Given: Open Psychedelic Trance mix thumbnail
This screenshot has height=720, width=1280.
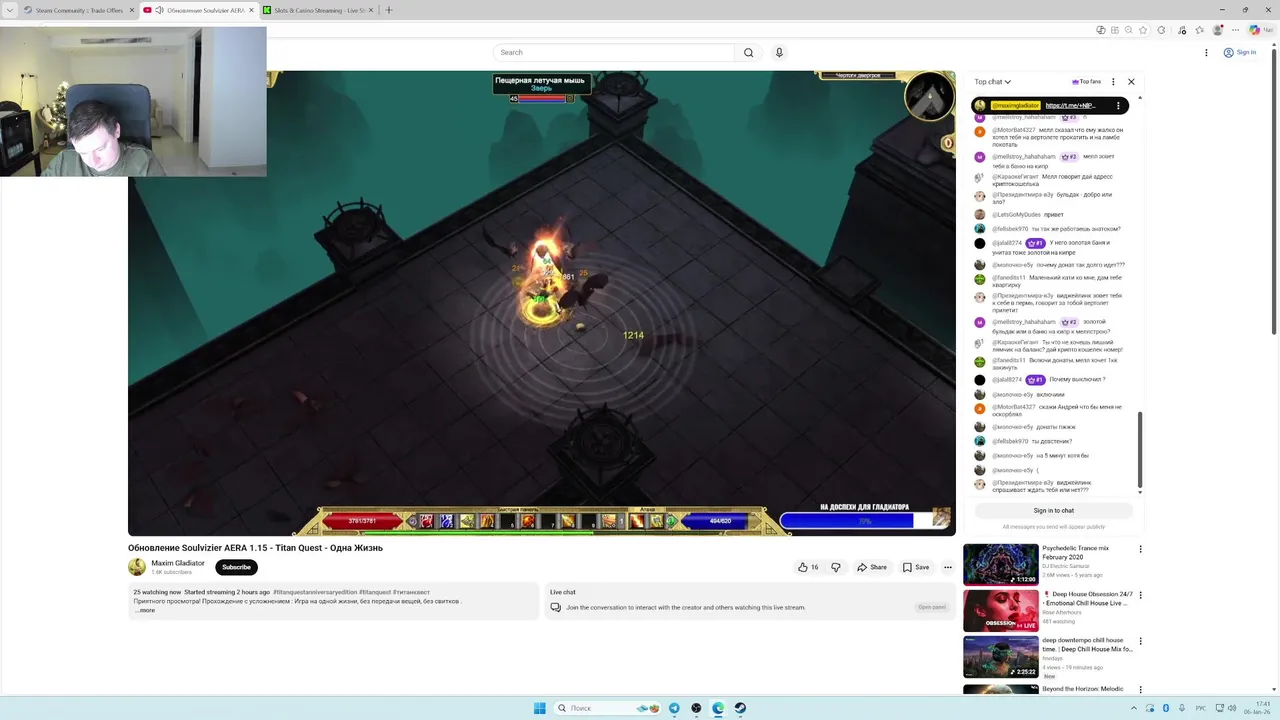Looking at the screenshot, I should pos(1000,564).
